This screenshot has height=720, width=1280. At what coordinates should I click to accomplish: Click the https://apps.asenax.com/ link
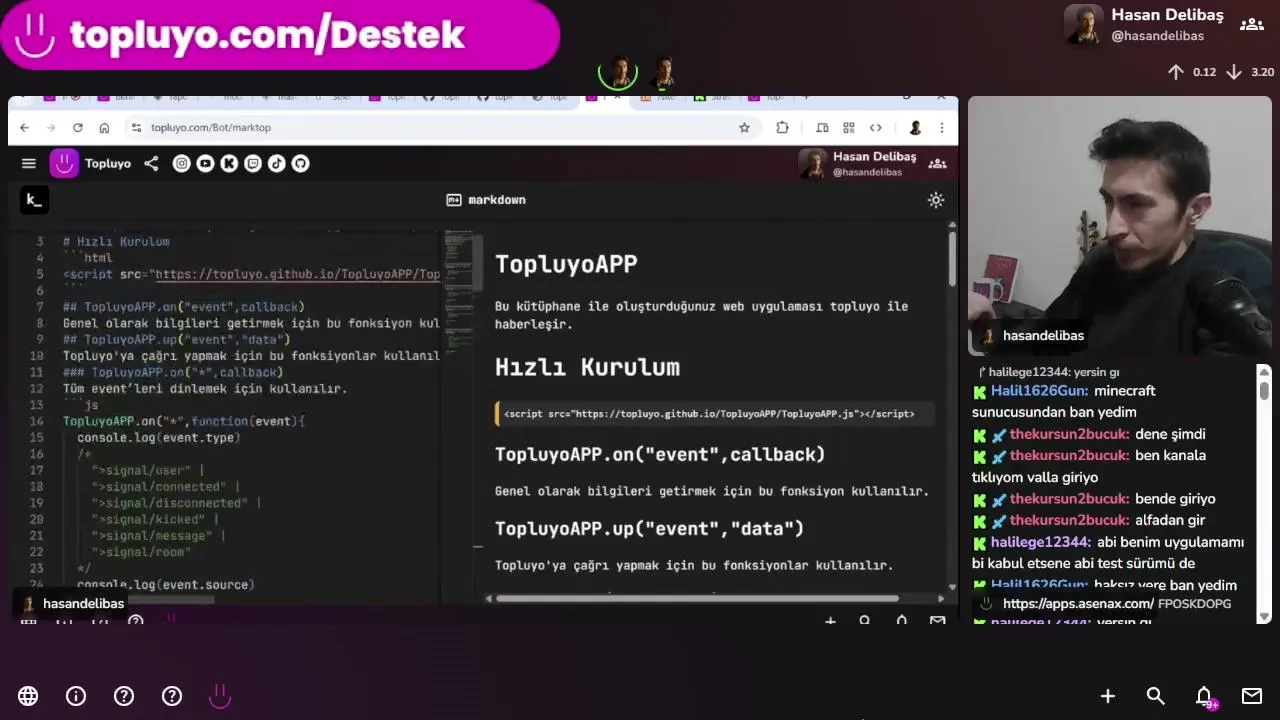1078,604
